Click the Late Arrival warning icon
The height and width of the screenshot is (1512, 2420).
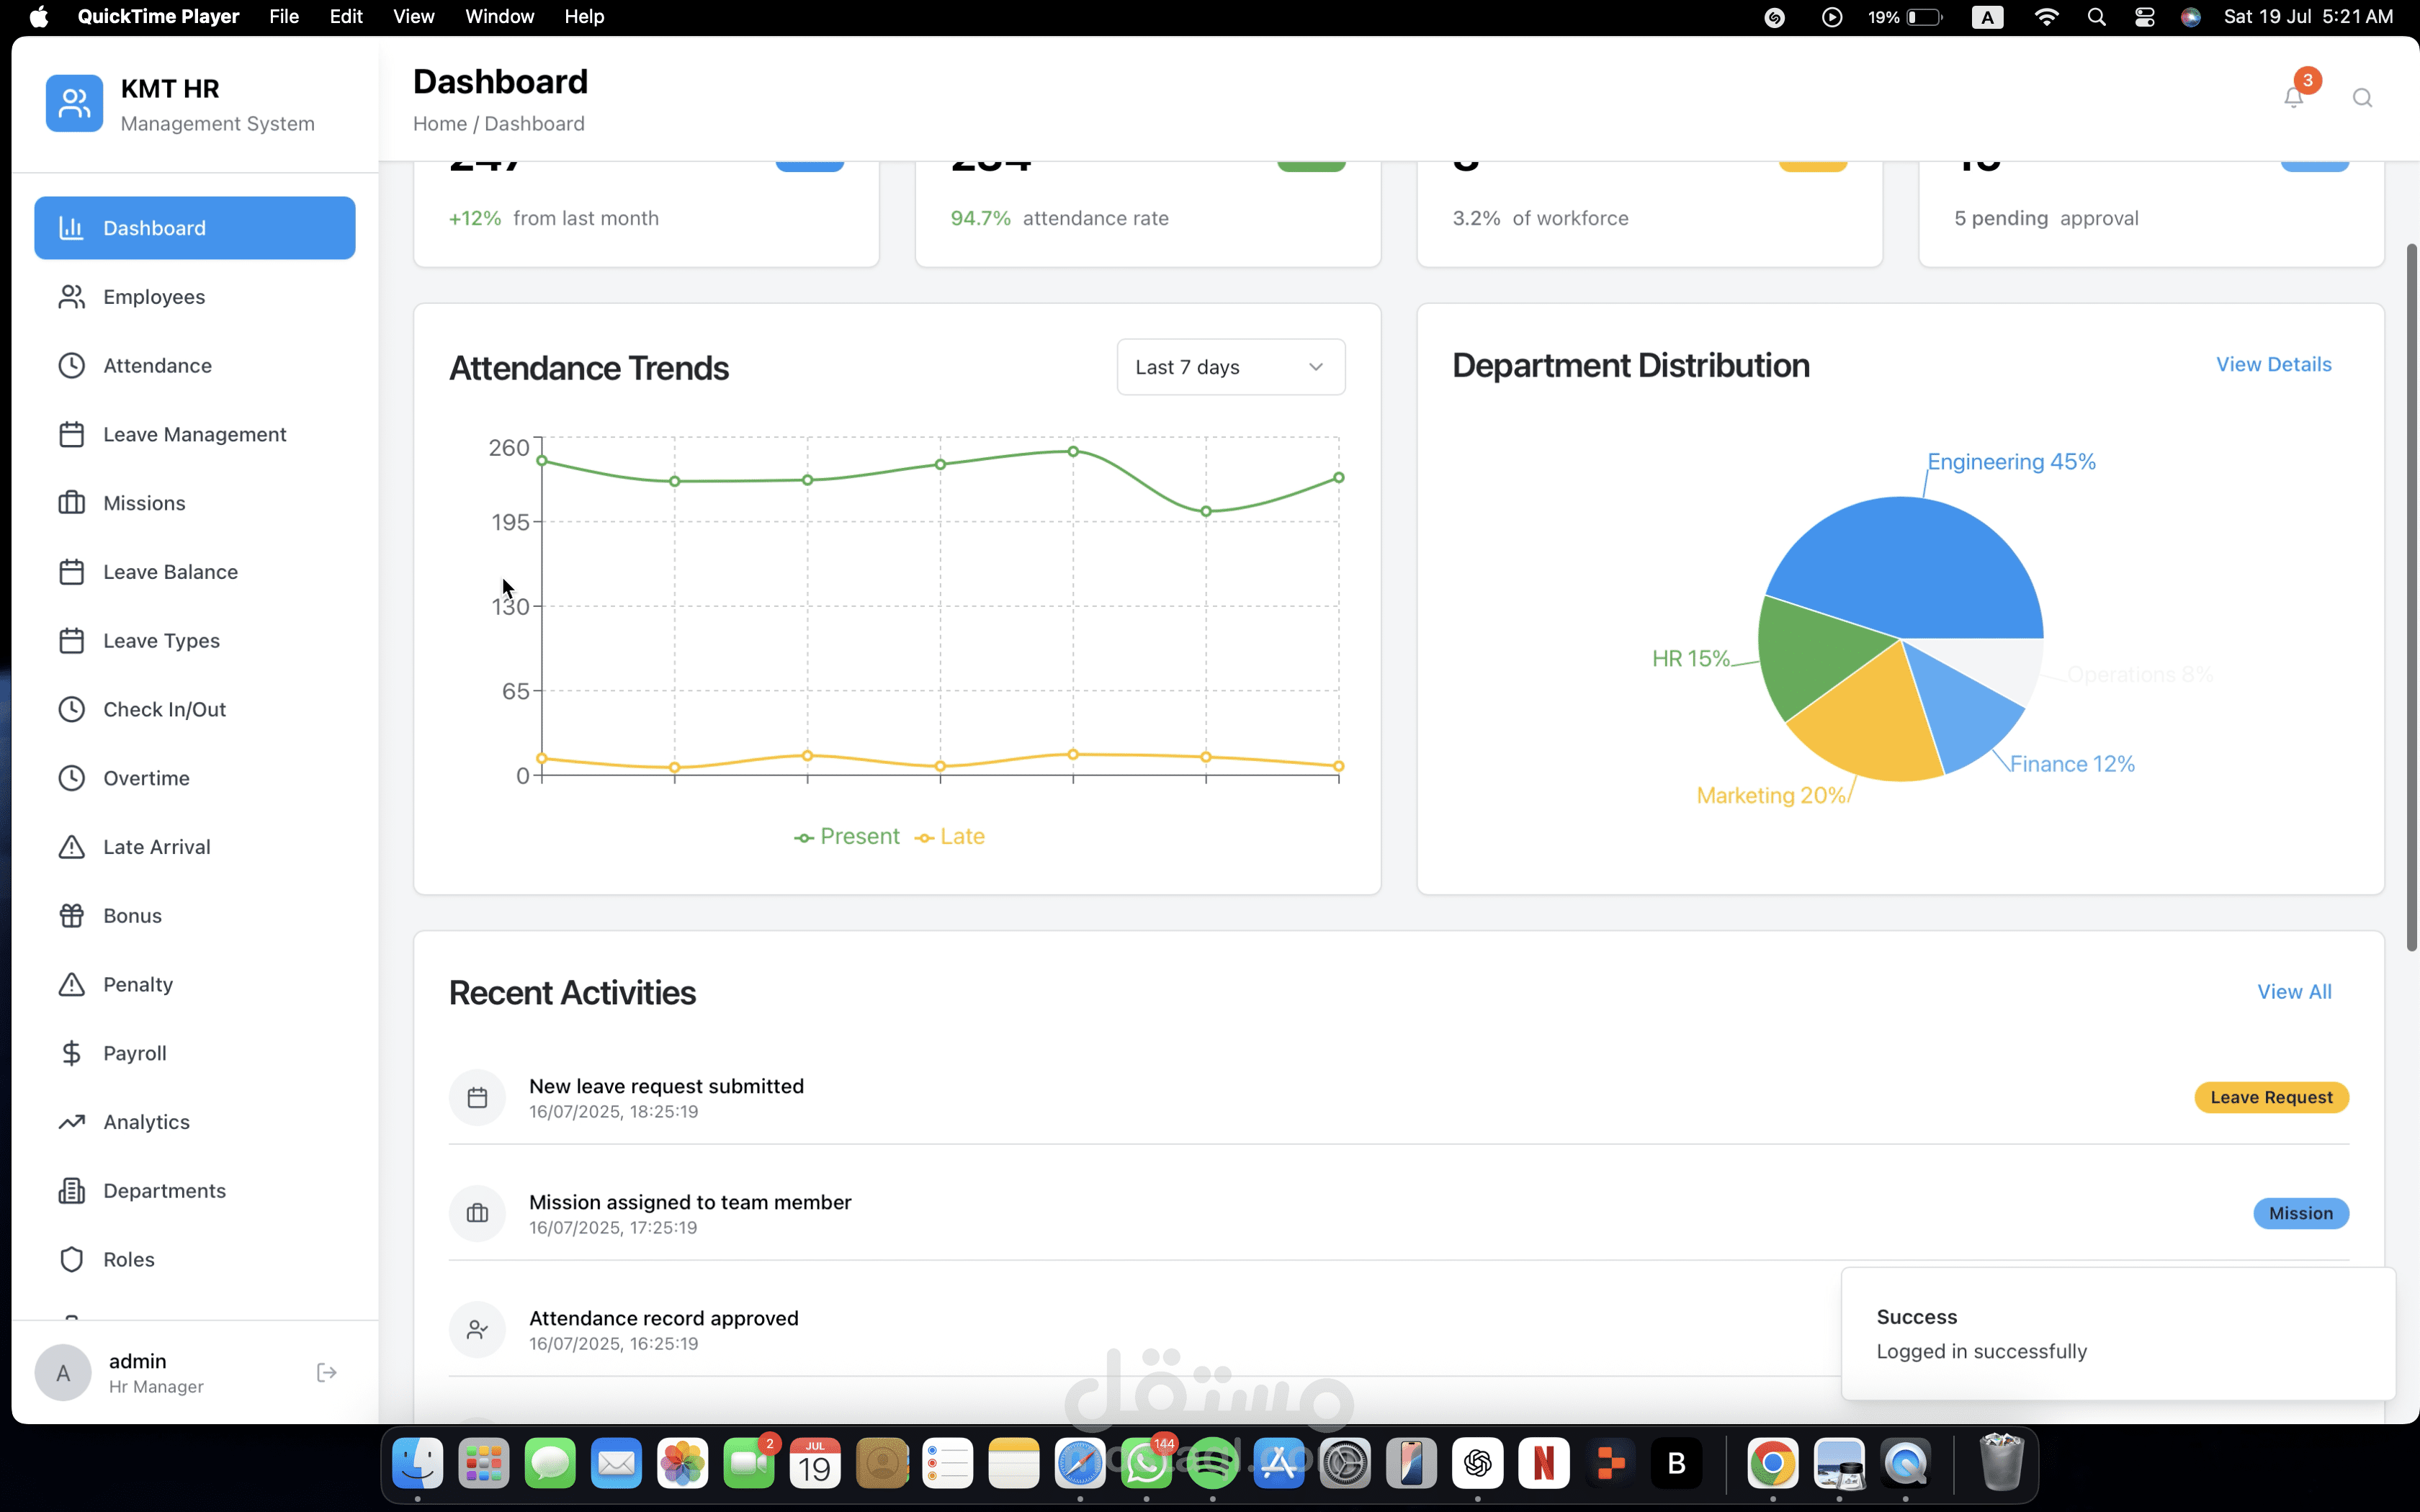click(x=71, y=847)
